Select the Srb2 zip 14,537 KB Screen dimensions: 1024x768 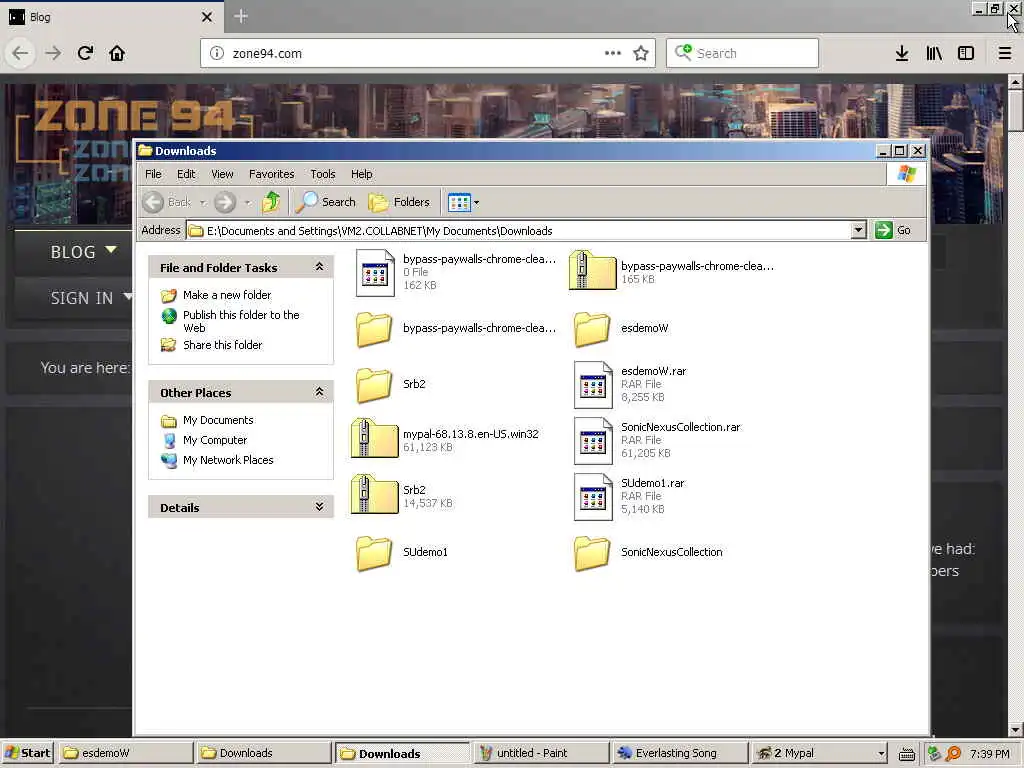(x=402, y=496)
